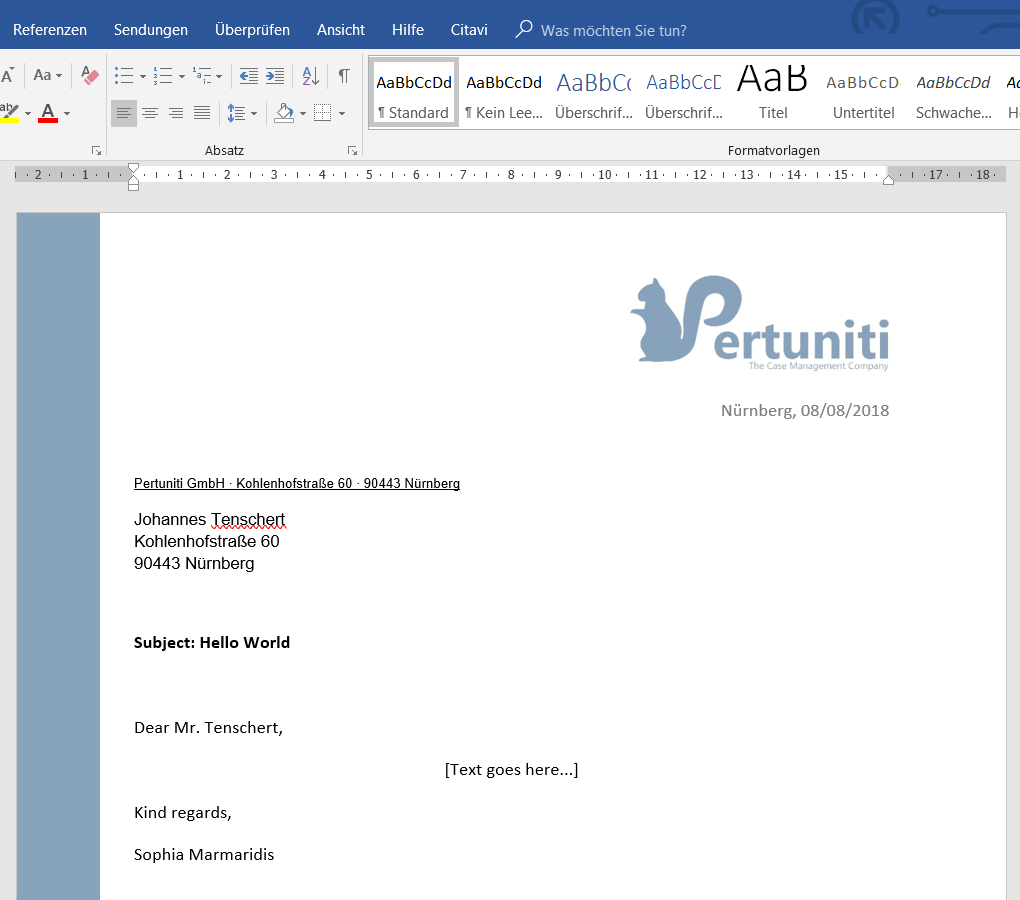Switch to the Sendungen tab
This screenshot has width=1020, height=900.
(x=151, y=30)
